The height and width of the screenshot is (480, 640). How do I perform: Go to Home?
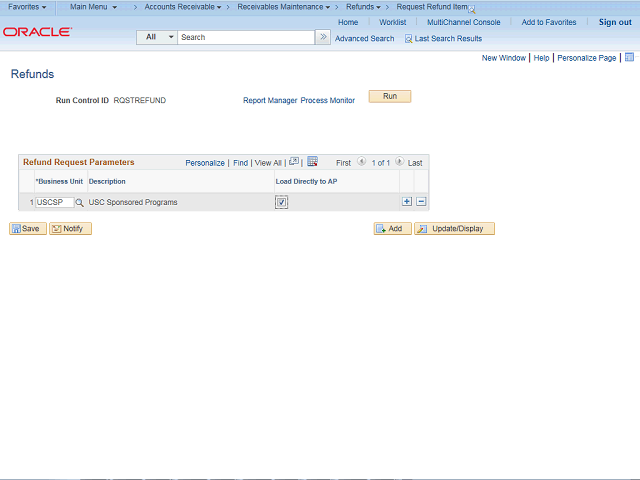(348, 22)
